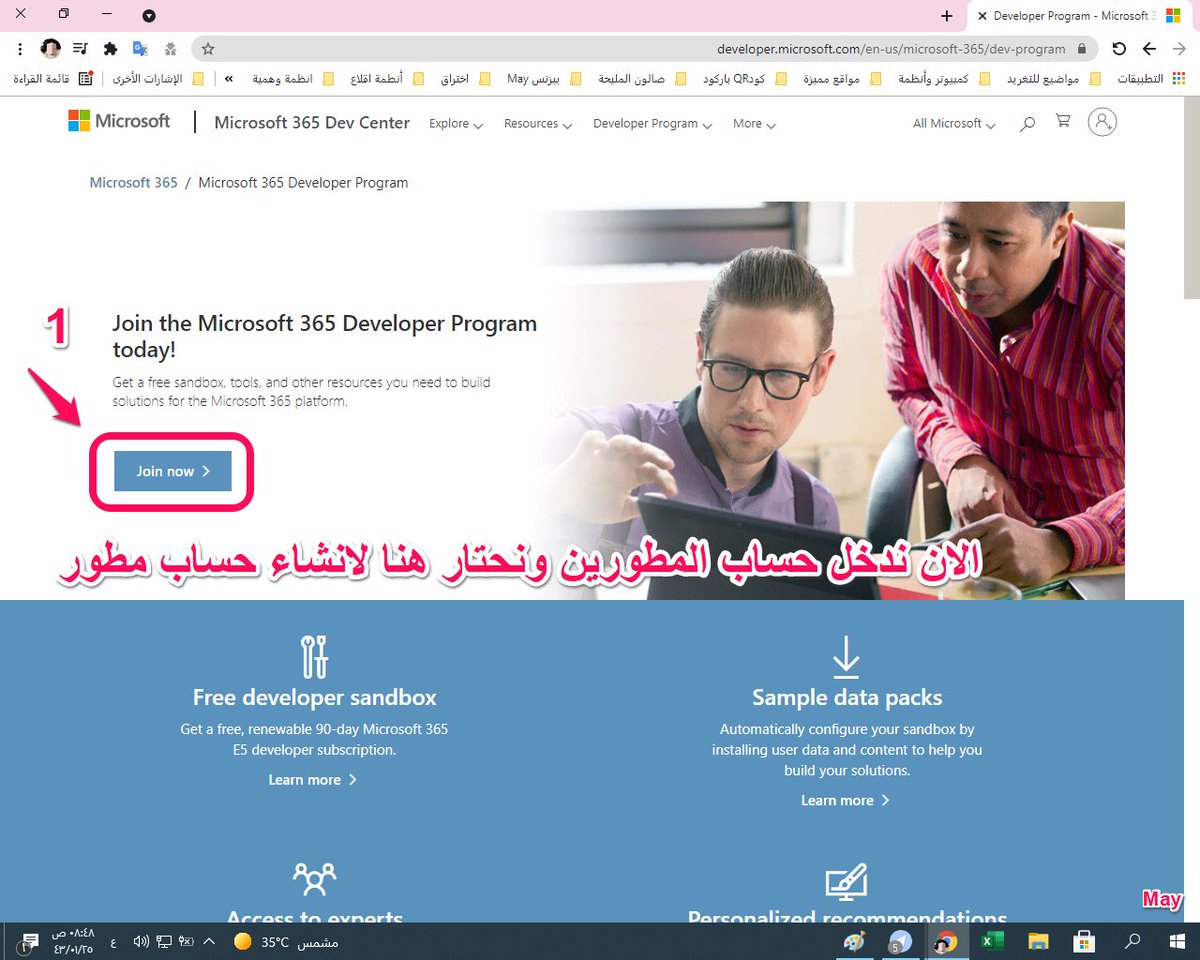Click the Join the Microsoft 365 Developer Program heading
This screenshot has width=1200, height=960.
324,336
